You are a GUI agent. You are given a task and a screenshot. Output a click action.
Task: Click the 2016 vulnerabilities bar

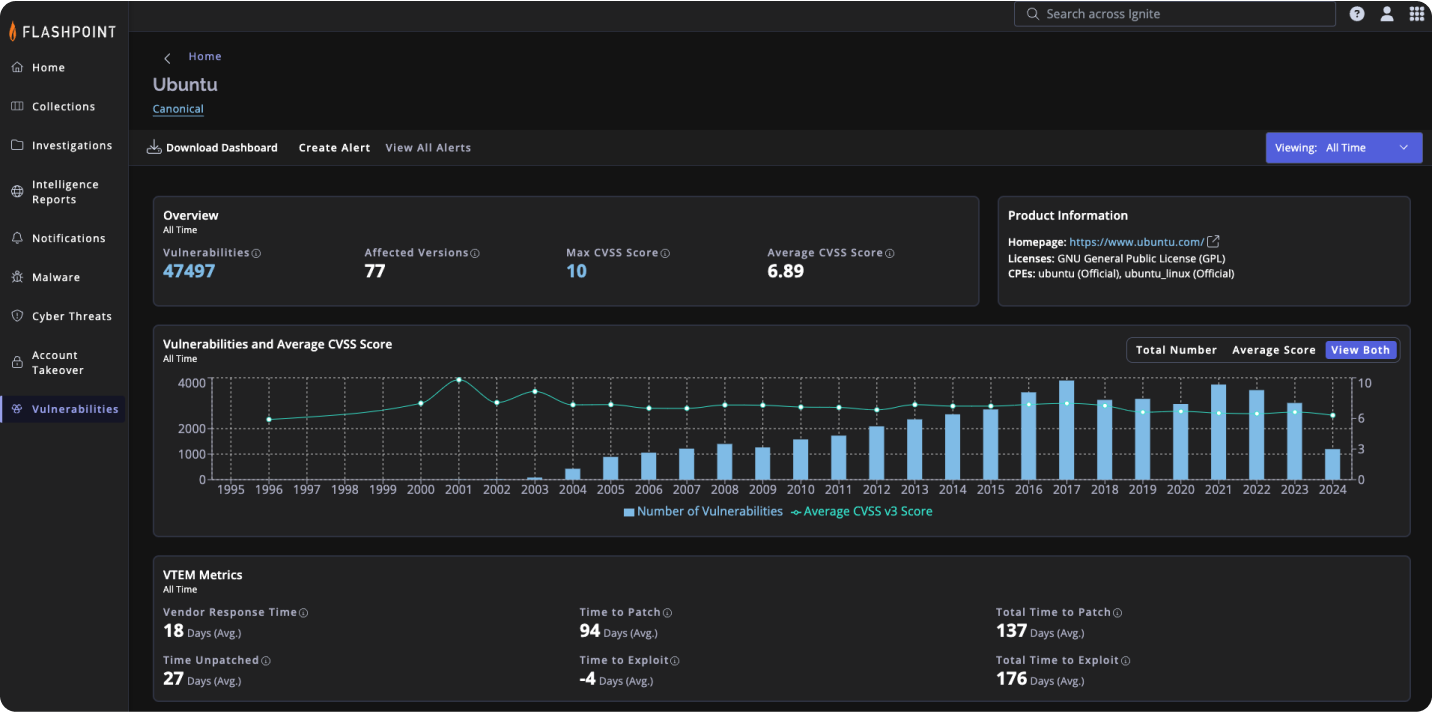coord(1029,436)
